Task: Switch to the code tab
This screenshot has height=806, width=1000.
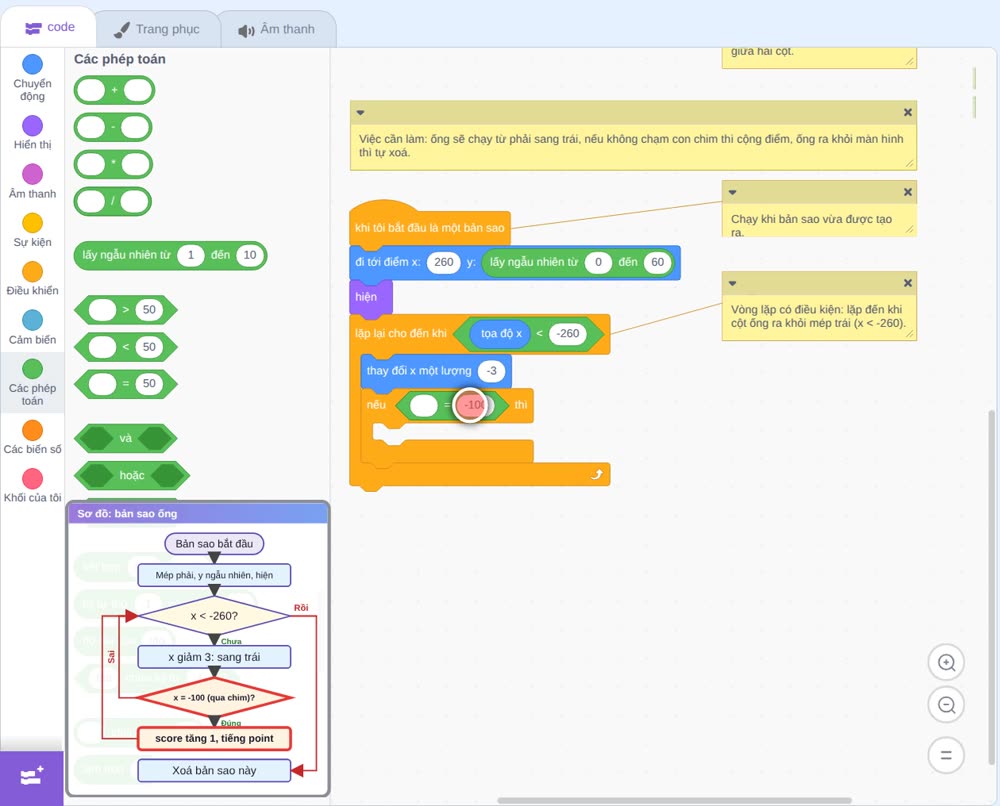Action: [49, 27]
